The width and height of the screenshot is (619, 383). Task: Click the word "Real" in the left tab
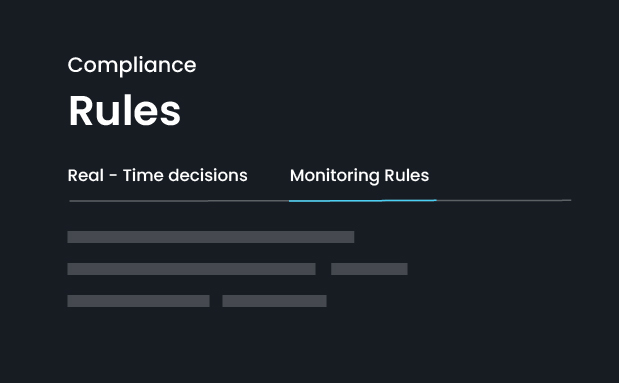click(x=86, y=175)
